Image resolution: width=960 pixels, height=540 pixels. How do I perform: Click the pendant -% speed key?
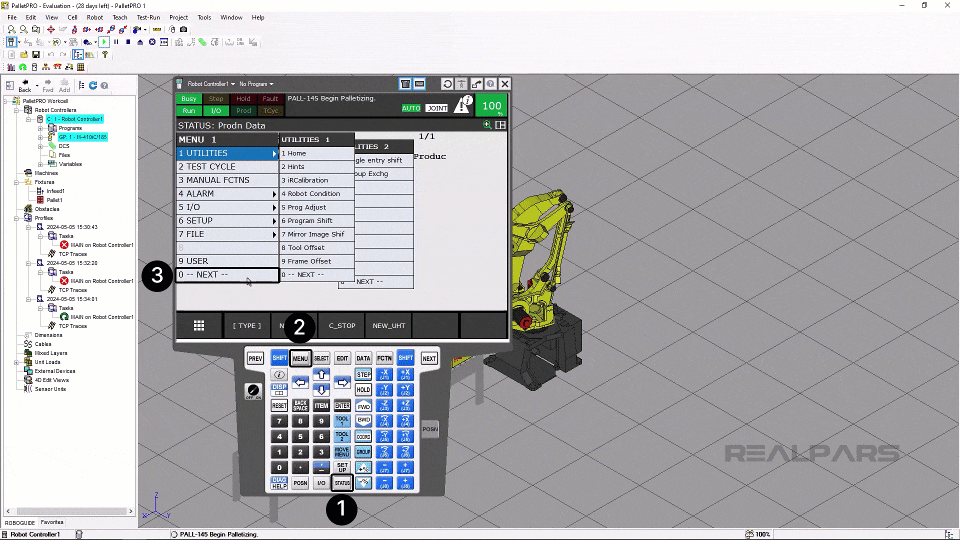(363, 483)
